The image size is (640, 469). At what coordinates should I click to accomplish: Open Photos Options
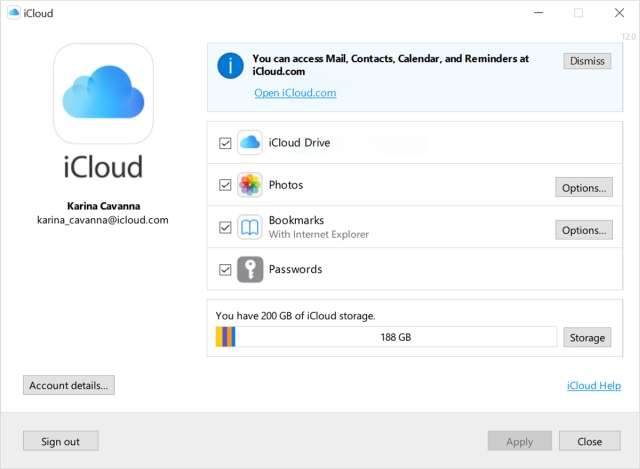pos(583,188)
